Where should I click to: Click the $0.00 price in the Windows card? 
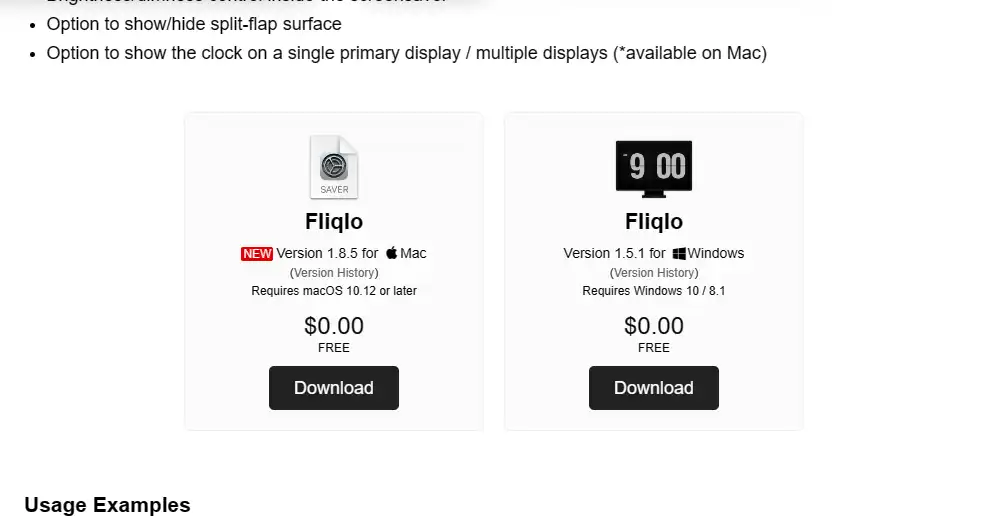pos(654,326)
